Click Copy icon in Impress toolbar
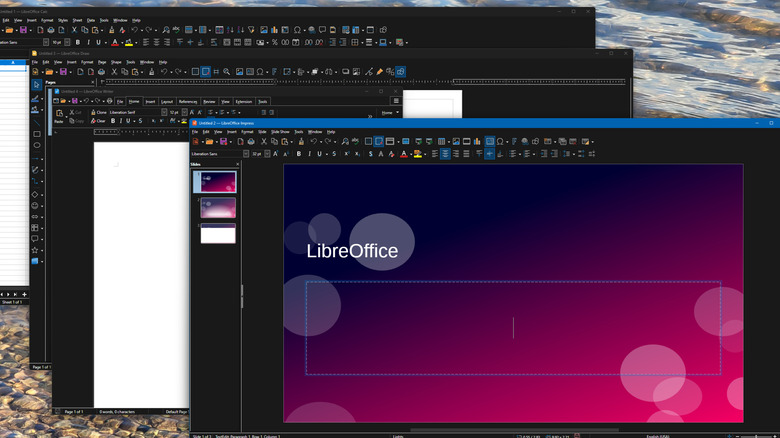780x438 pixels. pos(274,142)
